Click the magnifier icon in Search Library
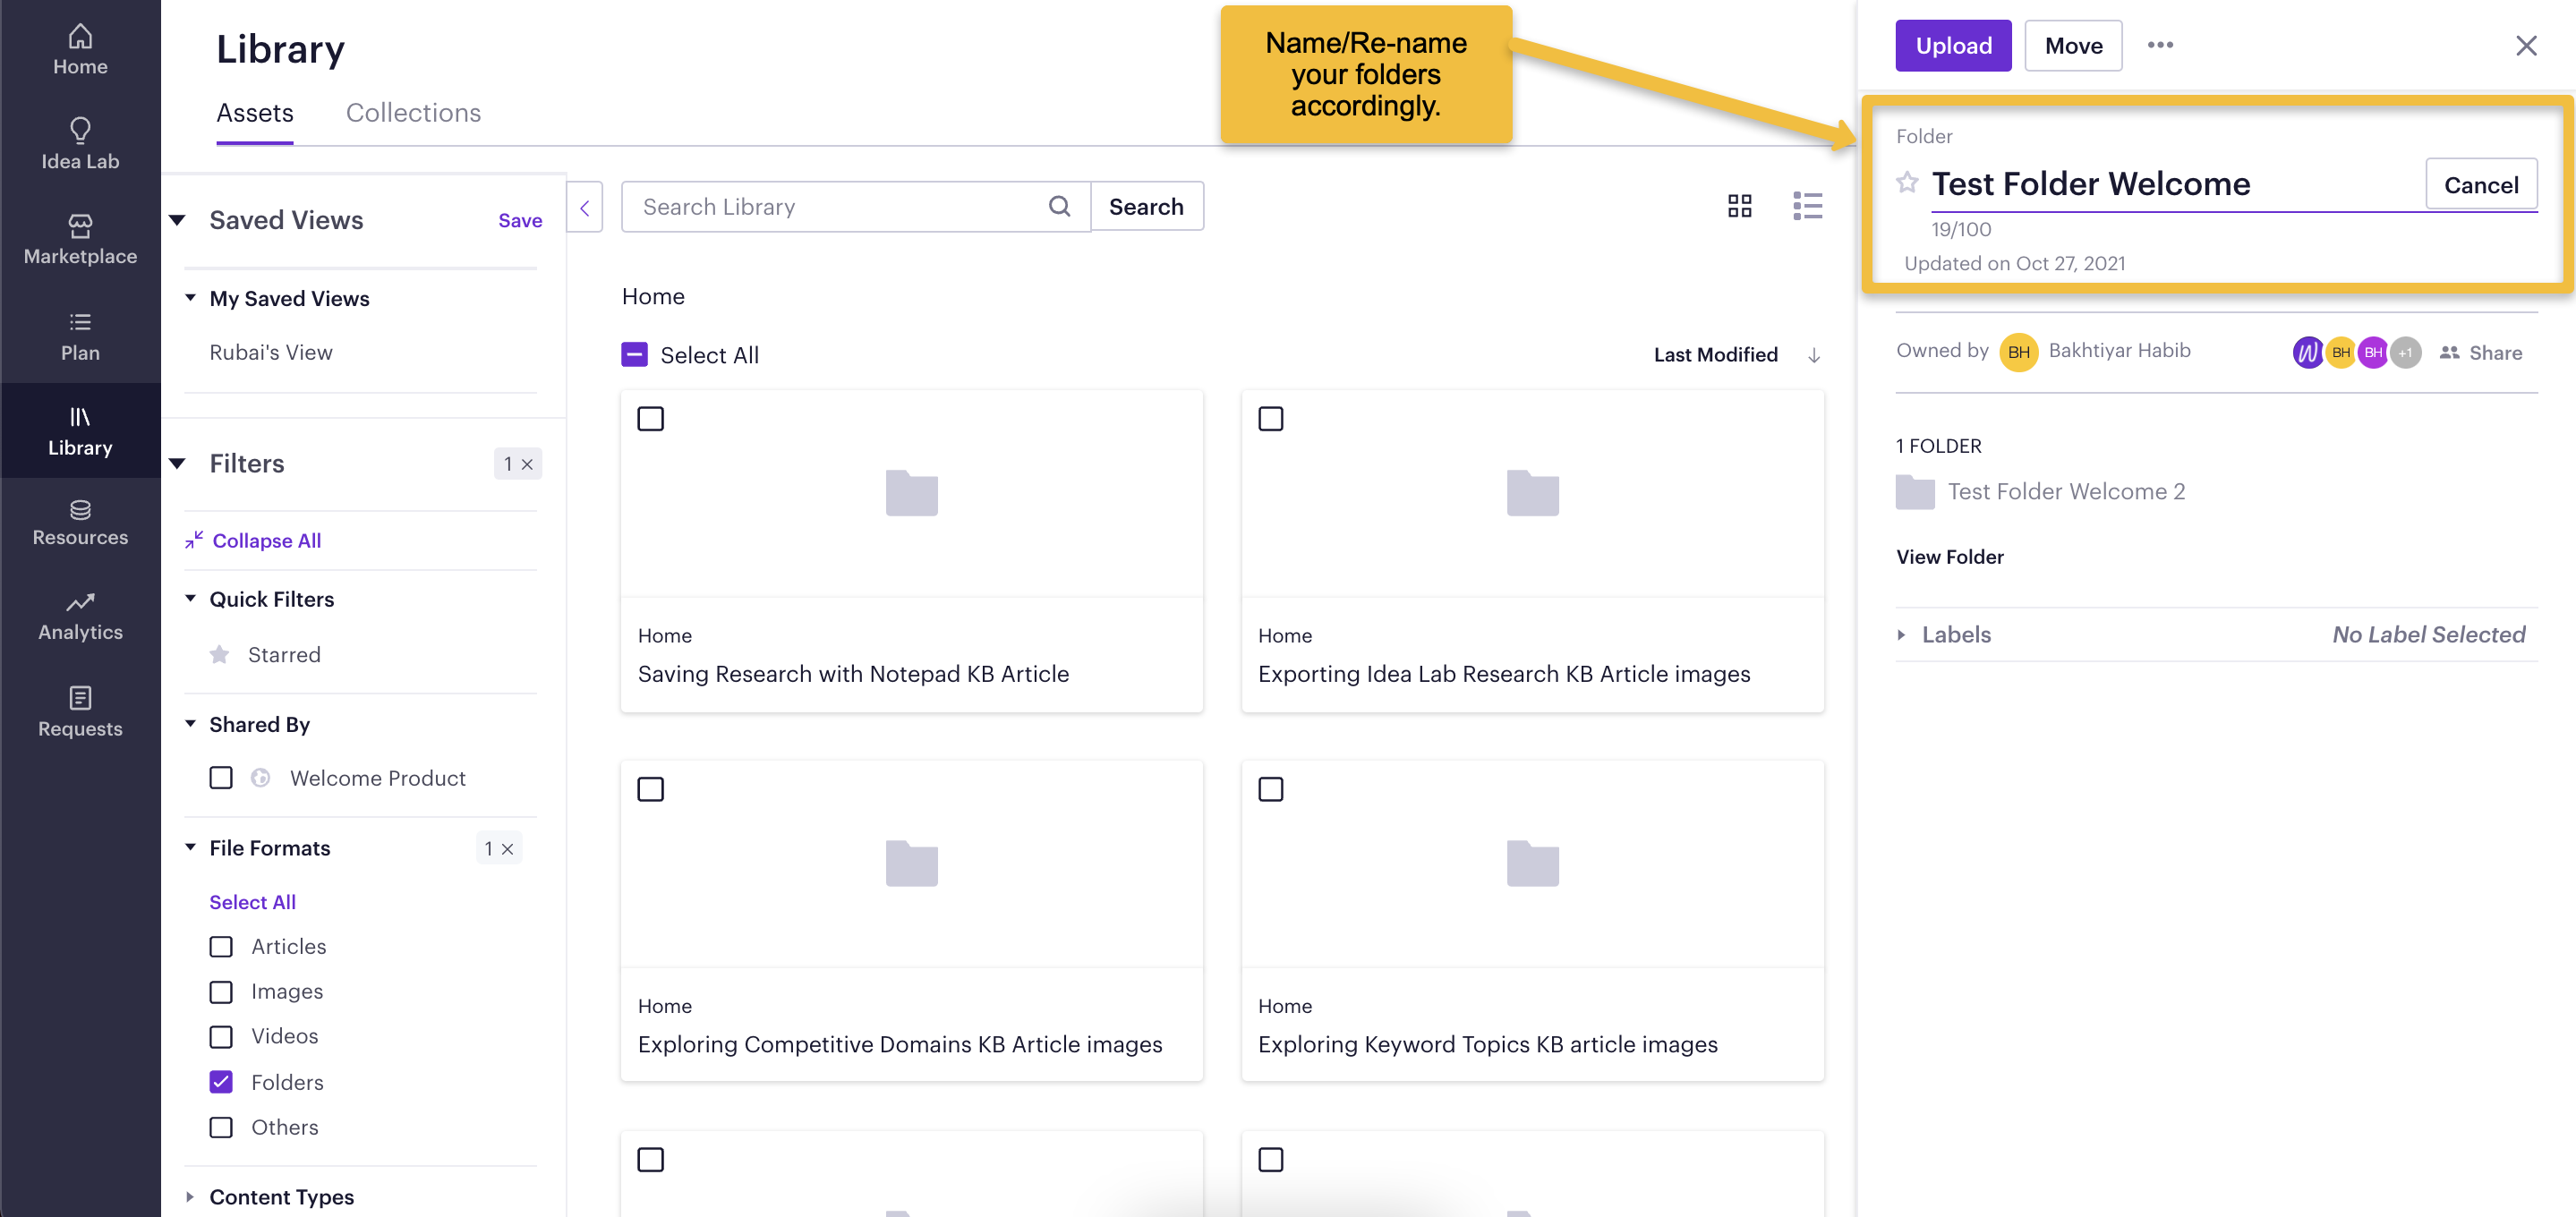This screenshot has height=1217, width=2576. [x=1059, y=206]
